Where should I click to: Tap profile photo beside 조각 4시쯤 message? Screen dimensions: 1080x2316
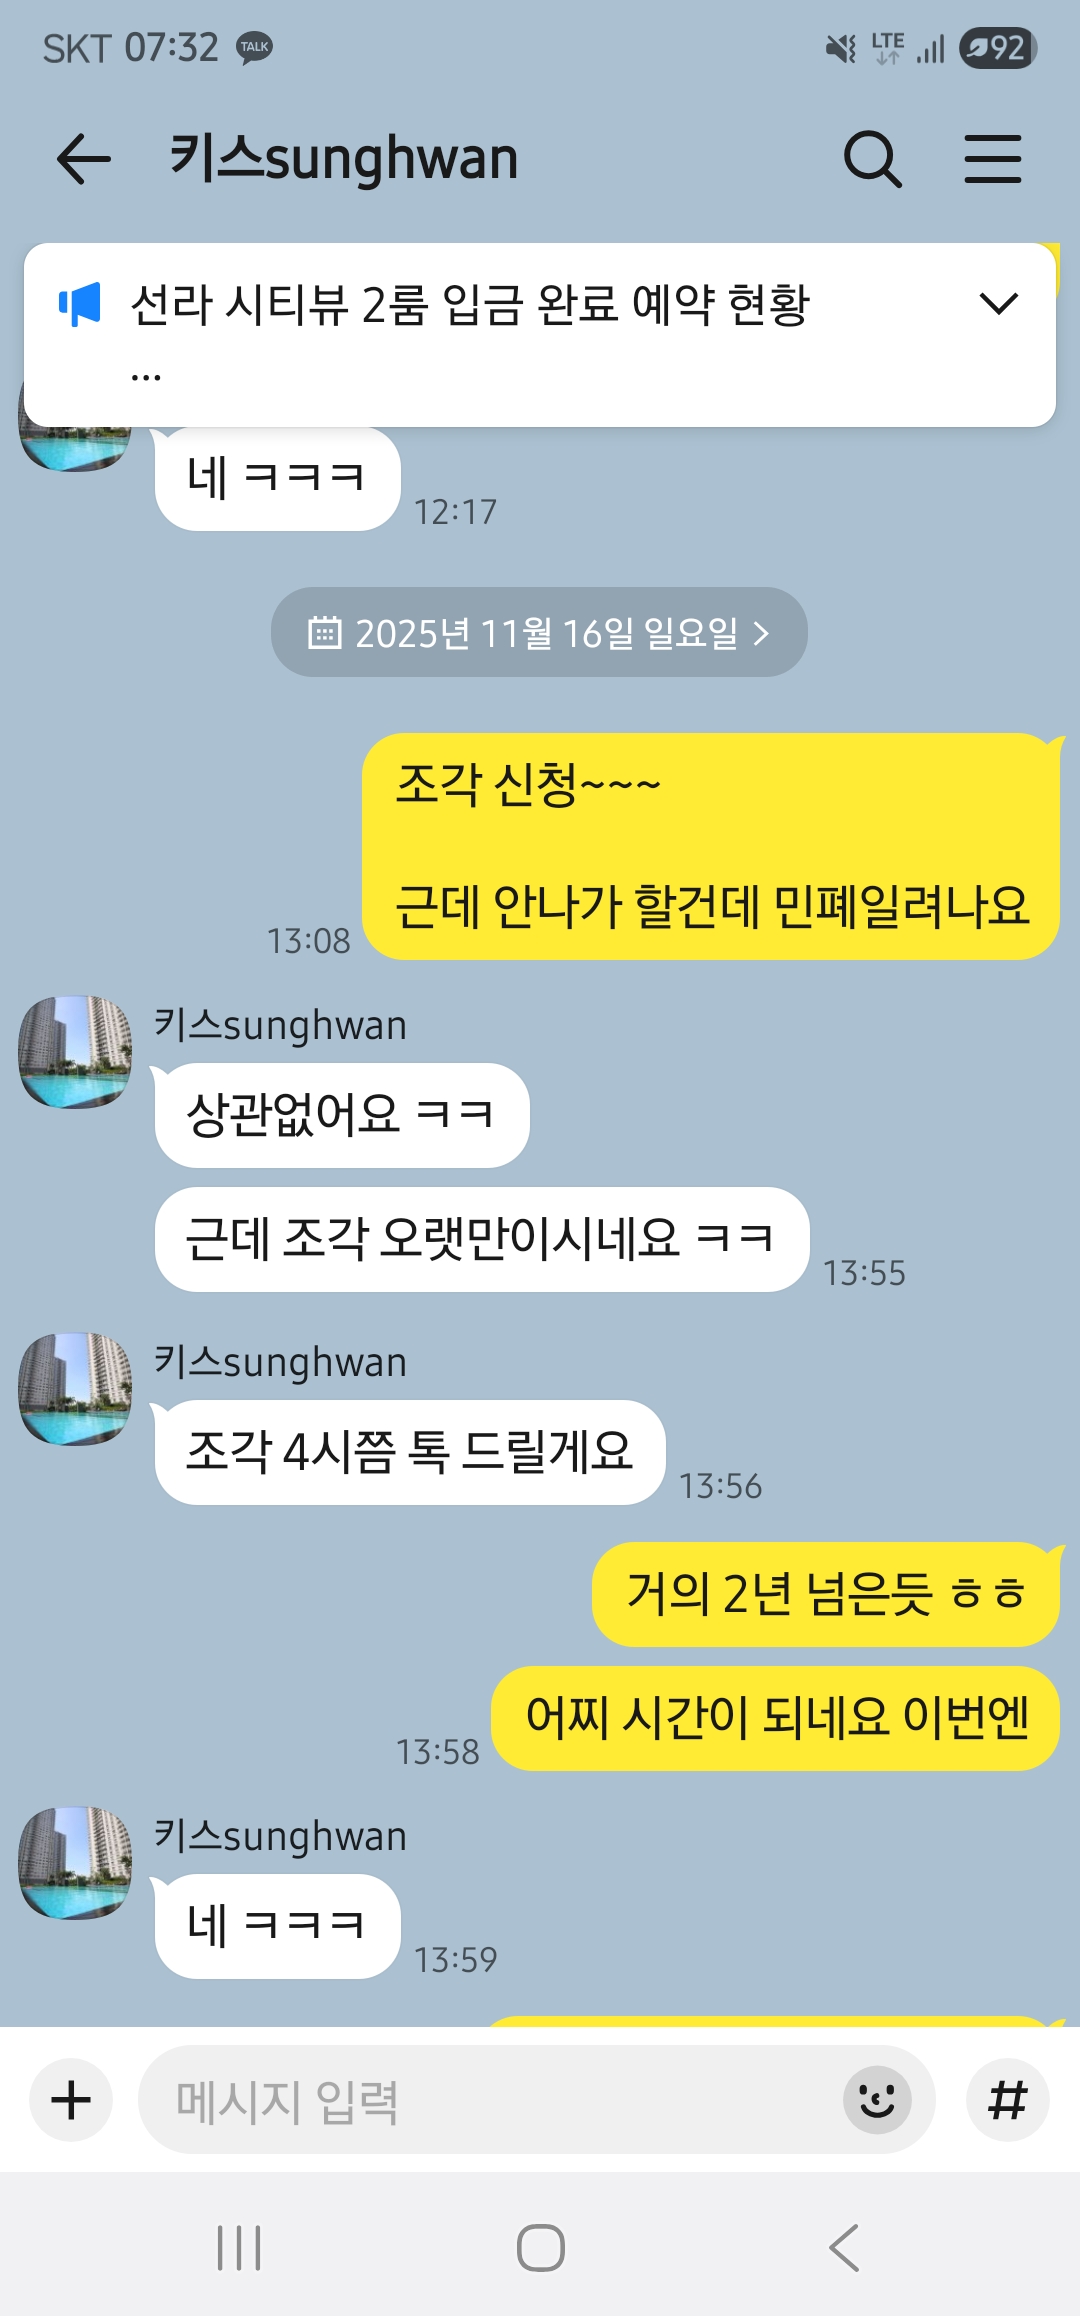point(76,1388)
